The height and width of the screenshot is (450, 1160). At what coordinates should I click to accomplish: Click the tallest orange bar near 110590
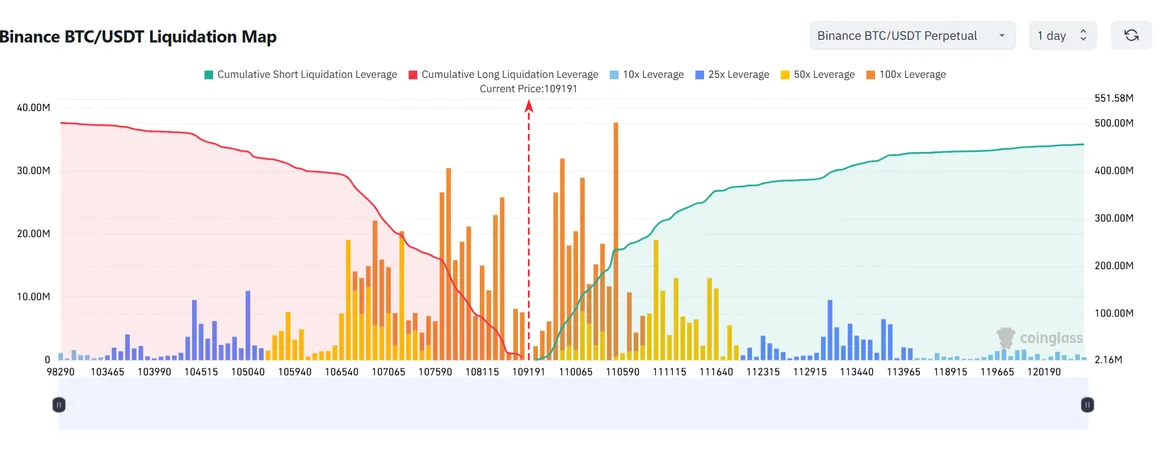click(x=616, y=241)
